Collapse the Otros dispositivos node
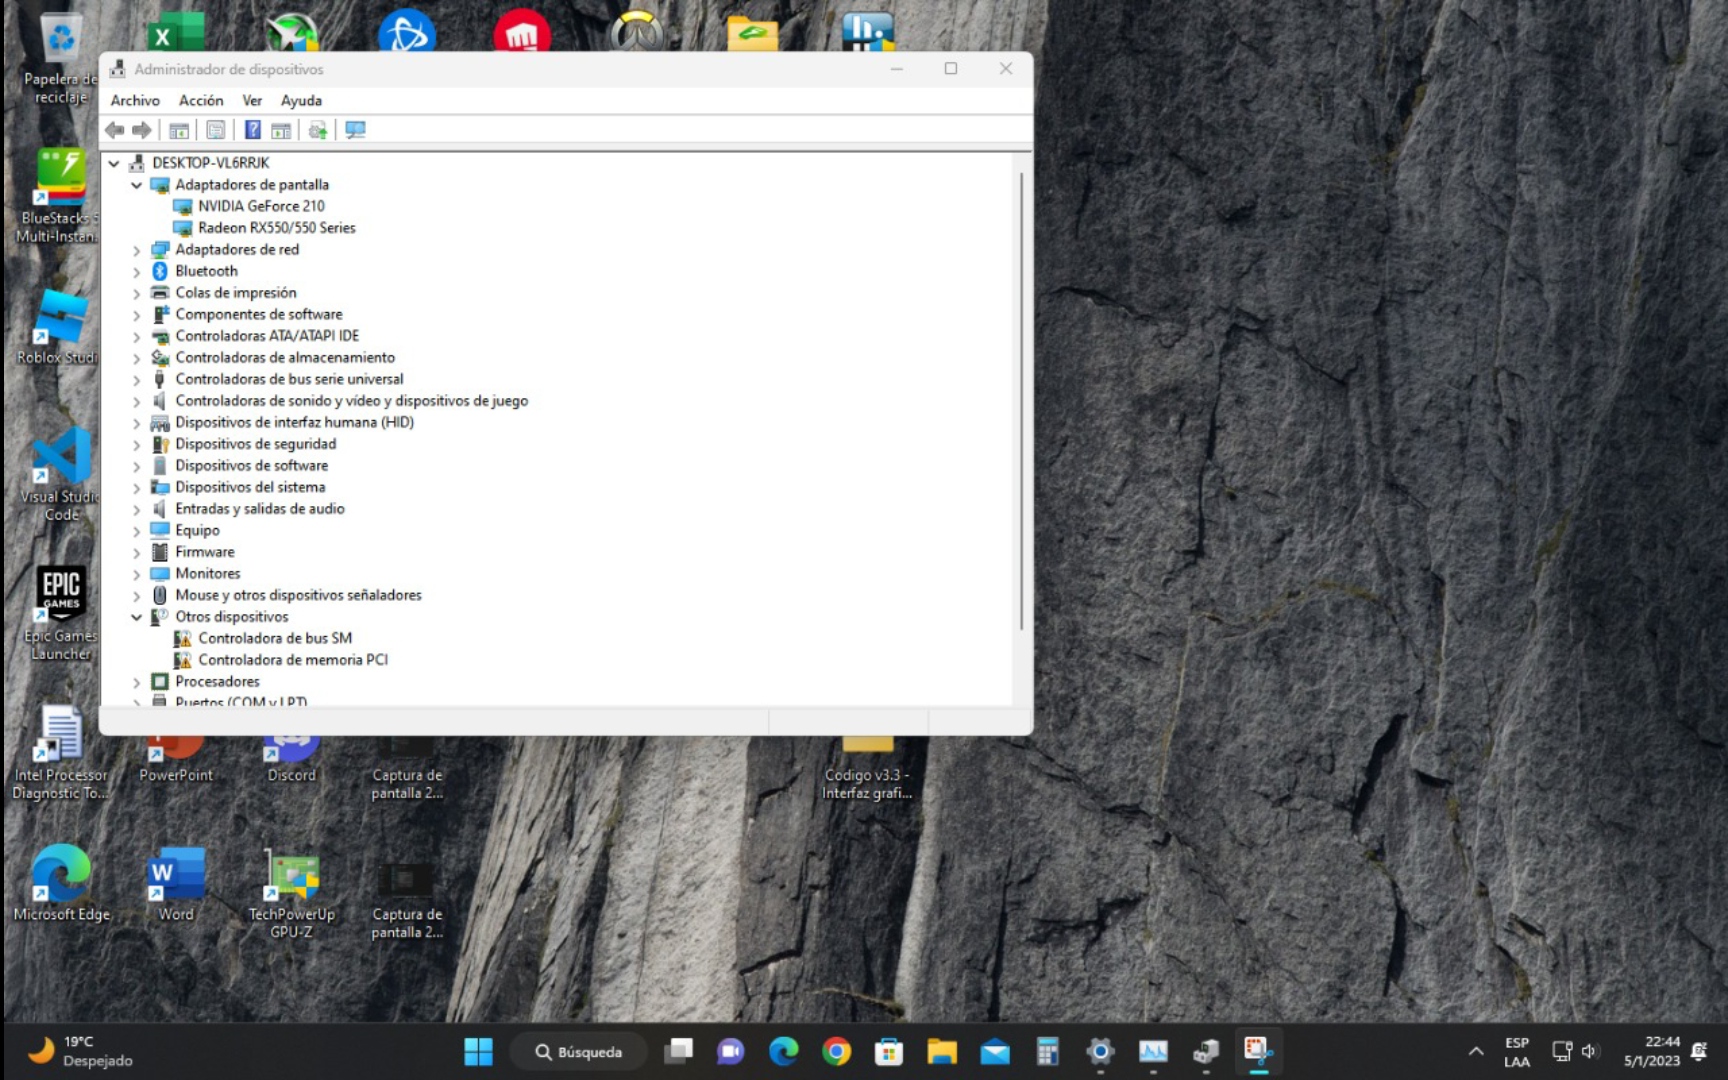The width and height of the screenshot is (1728, 1080). [x=137, y=617]
